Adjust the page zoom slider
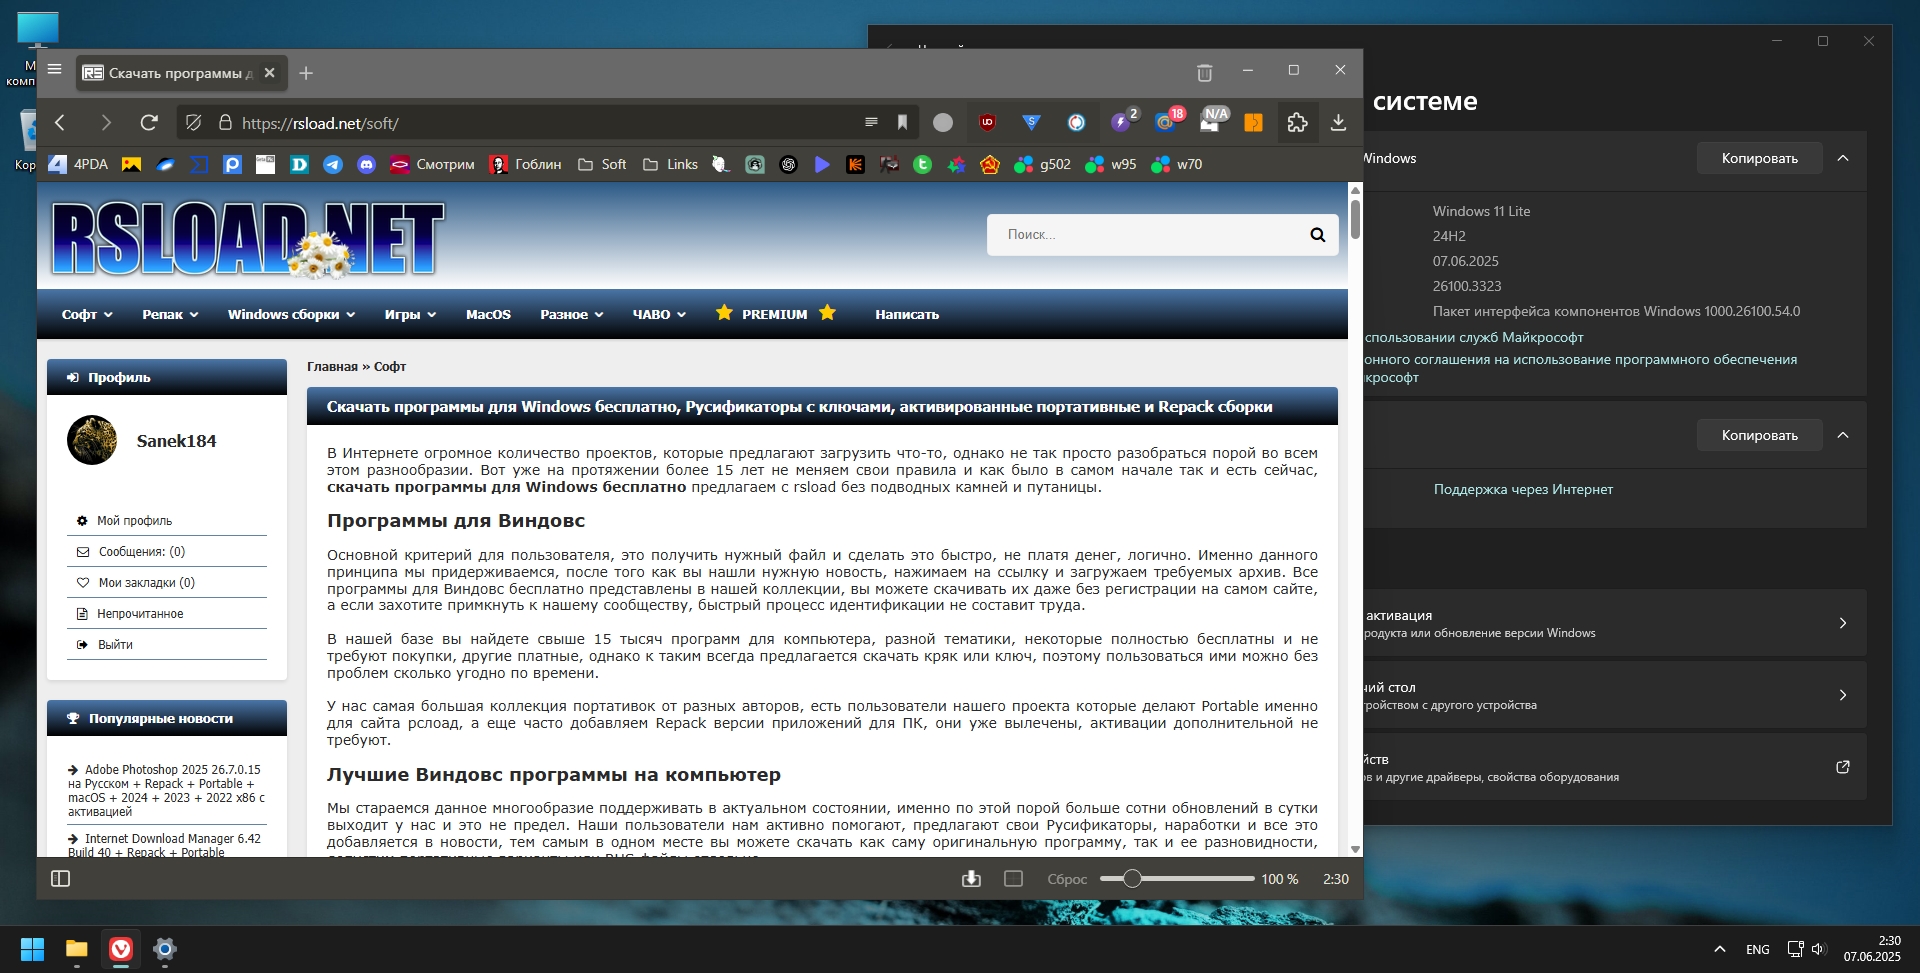This screenshot has width=1920, height=973. pos(1132,879)
